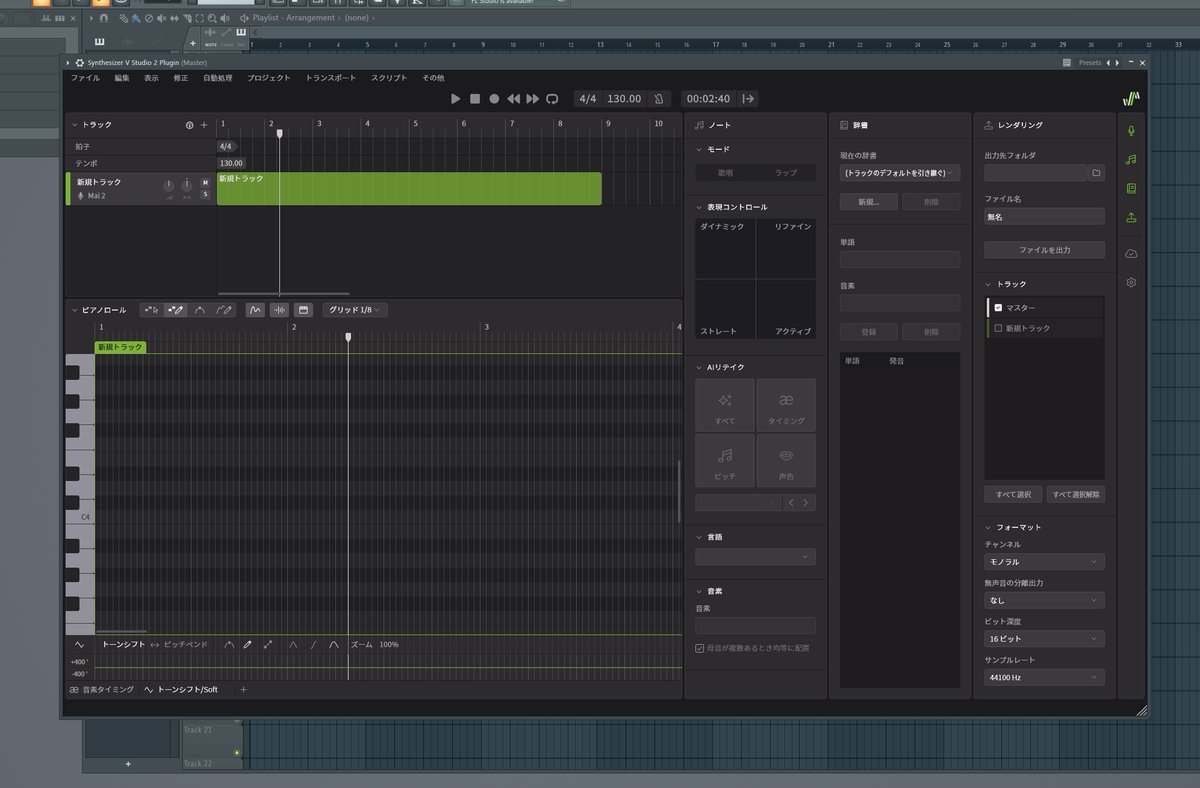Click the ファイル名 input field

click(x=1044, y=216)
